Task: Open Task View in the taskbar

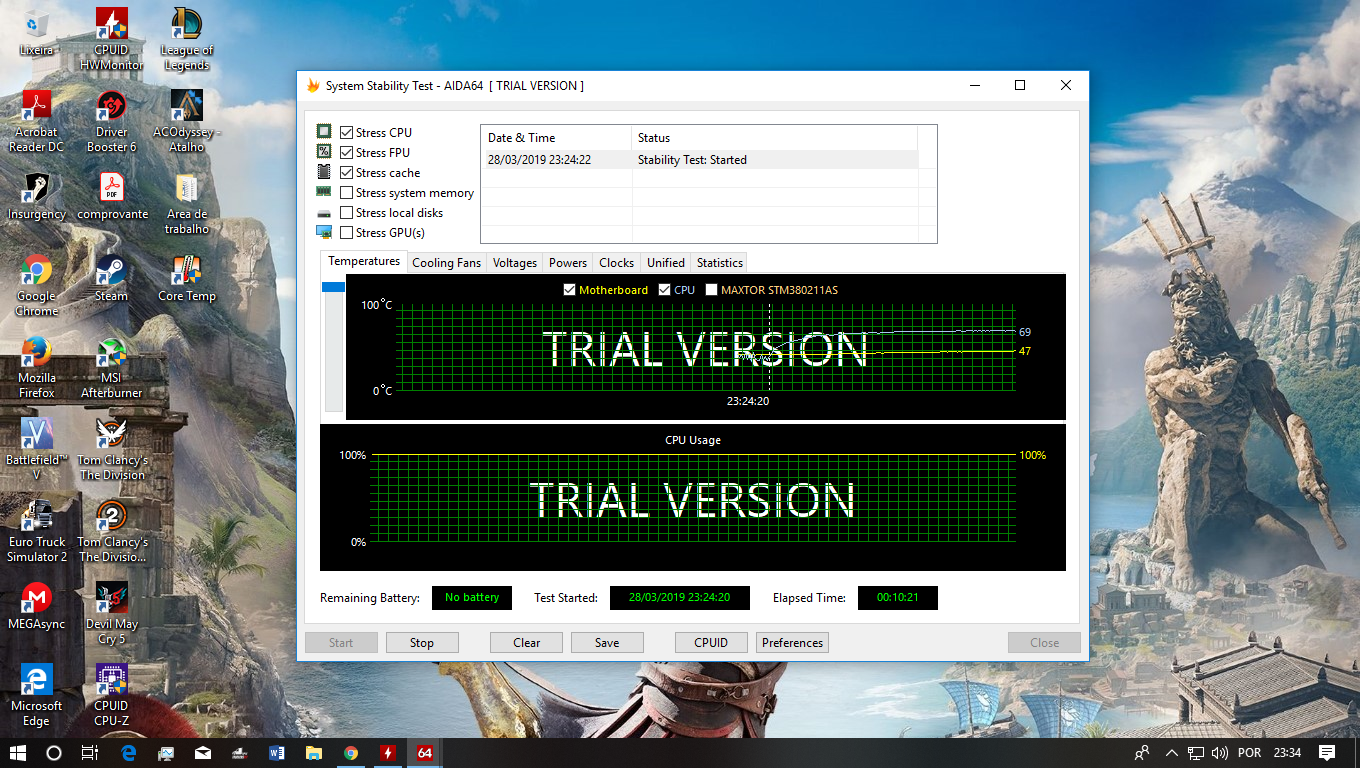Action: click(90, 753)
